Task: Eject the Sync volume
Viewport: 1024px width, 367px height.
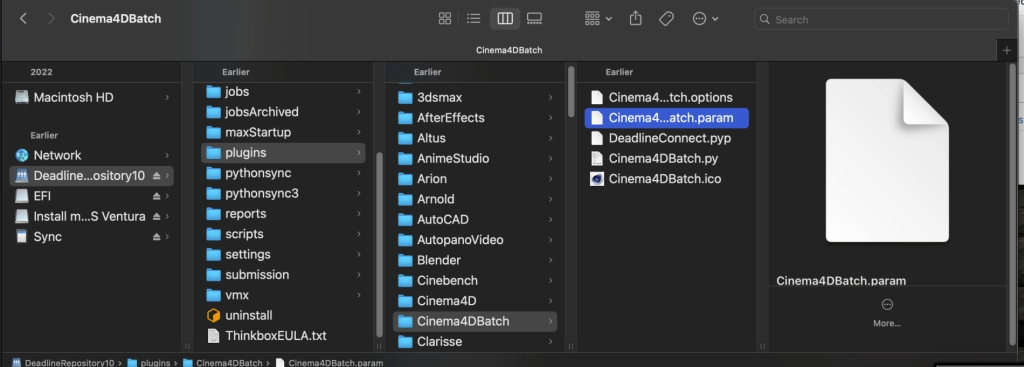Action: [x=156, y=236]
